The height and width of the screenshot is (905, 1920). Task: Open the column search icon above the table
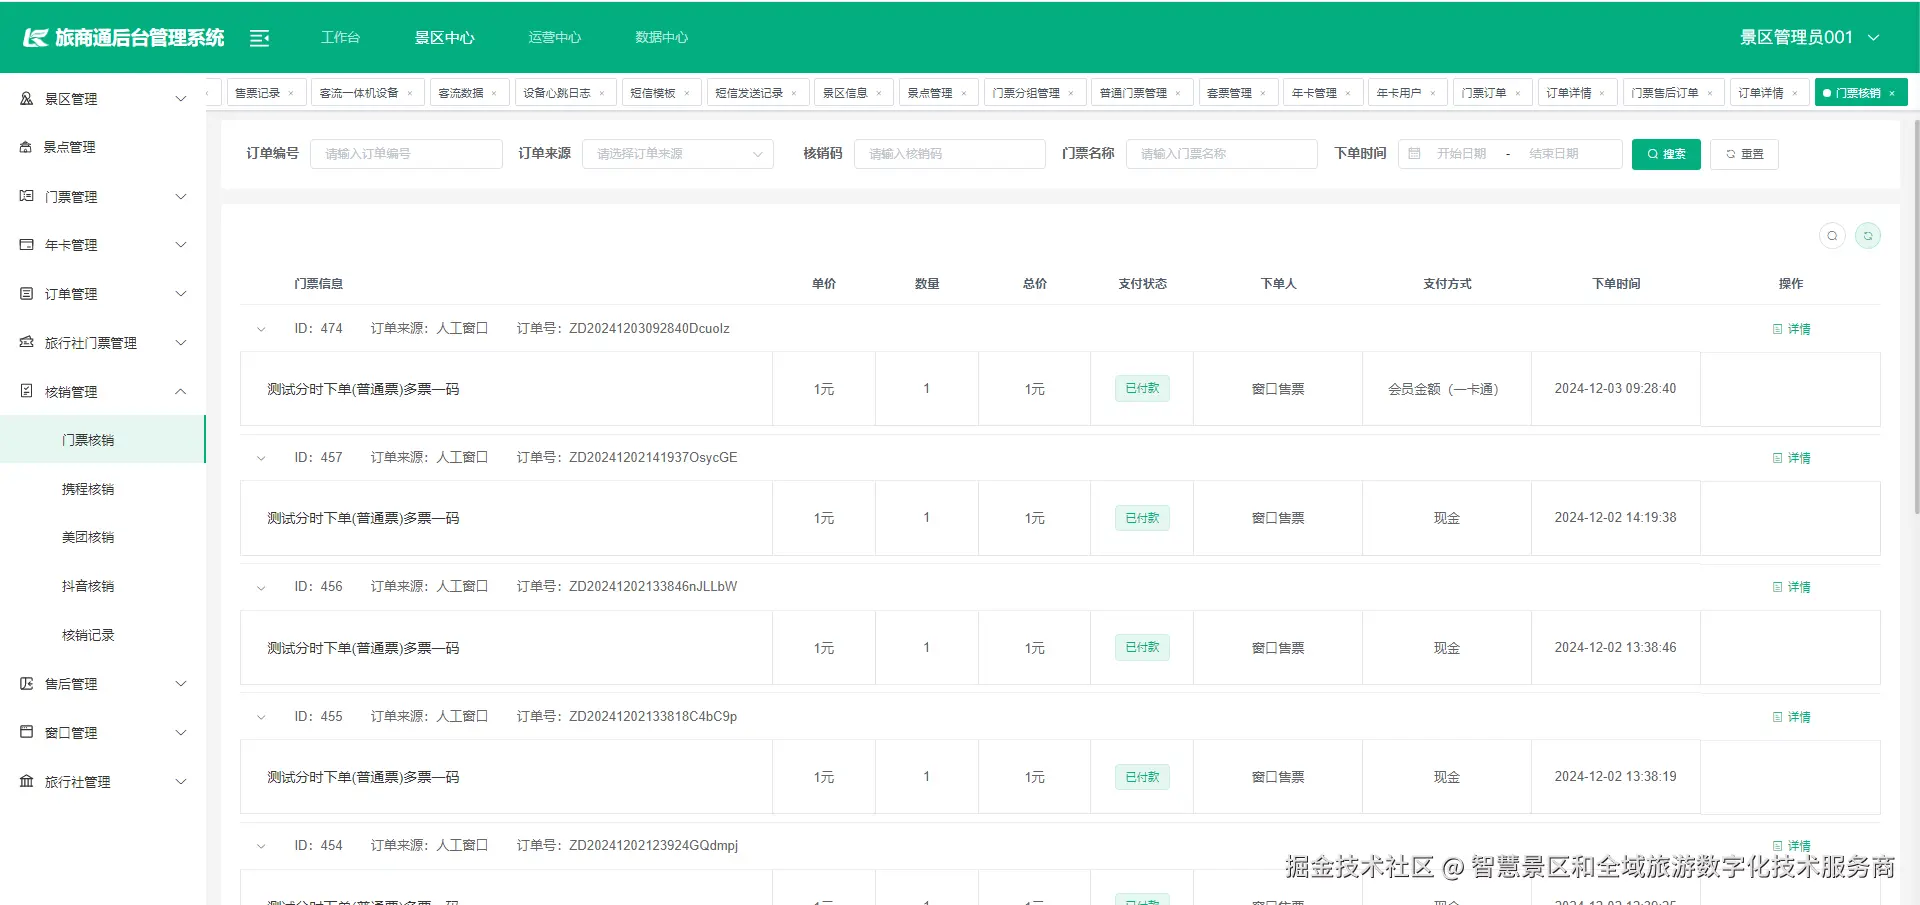(x=1832, y=235)
